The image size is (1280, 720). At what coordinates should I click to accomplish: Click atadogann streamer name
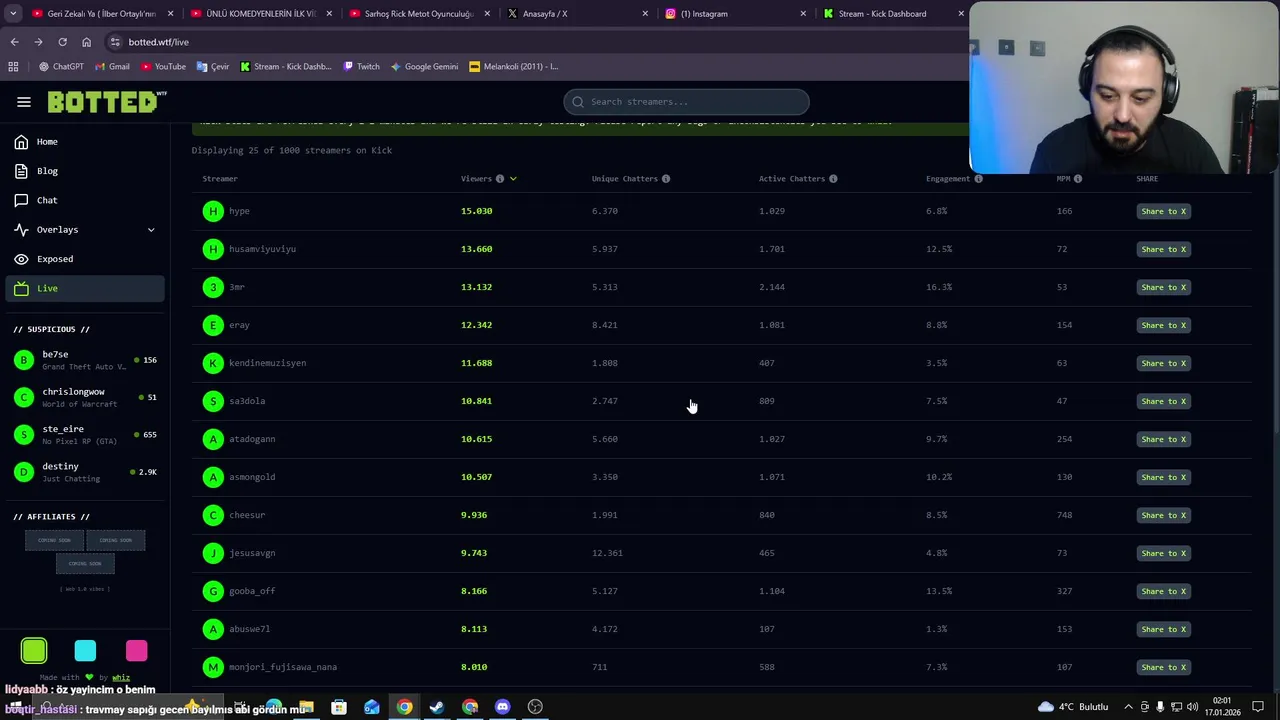tap(252, 439)
